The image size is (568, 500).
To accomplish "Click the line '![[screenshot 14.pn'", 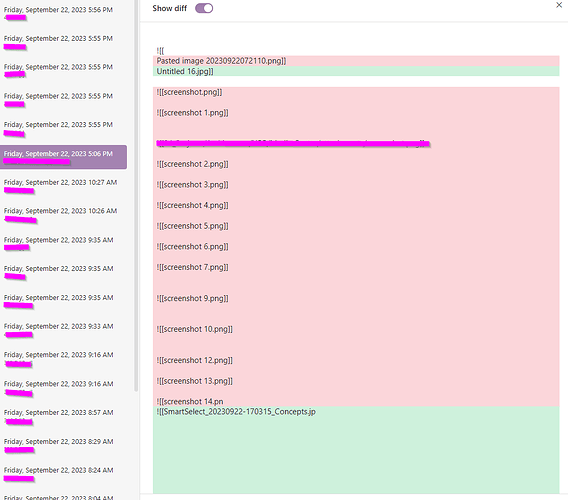I will pos(190,401).
